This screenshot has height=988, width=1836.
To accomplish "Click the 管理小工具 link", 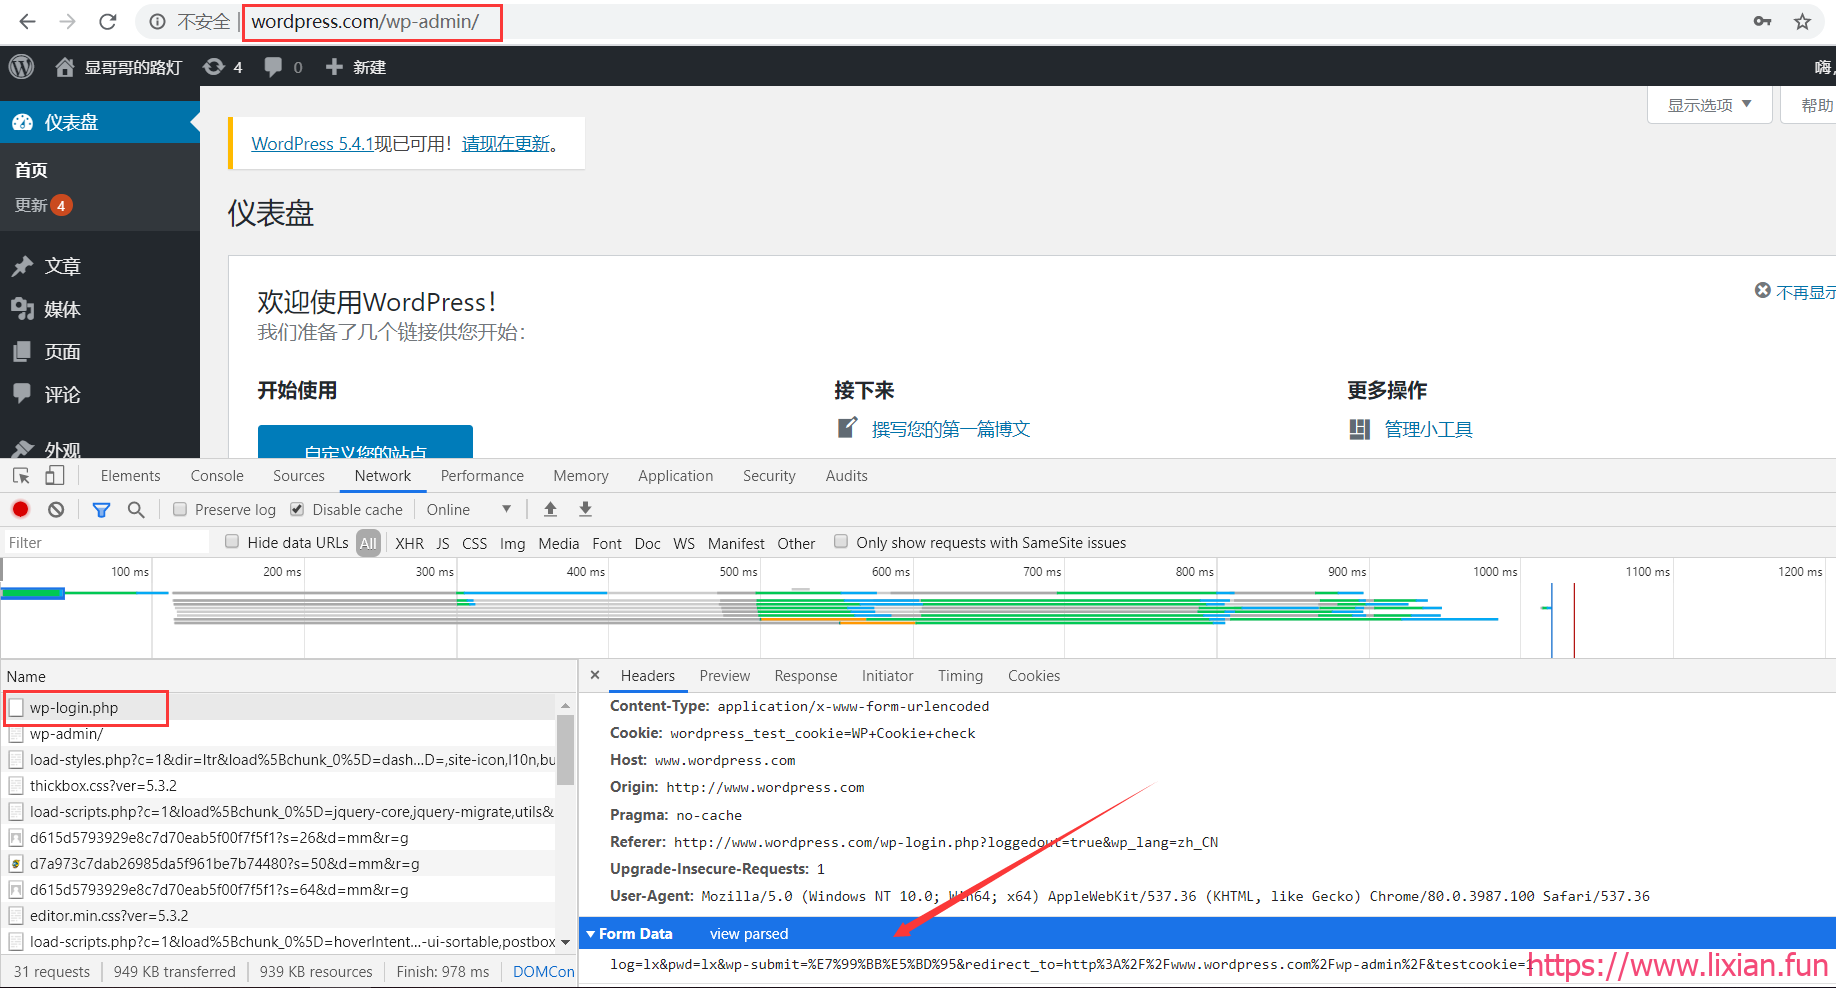I will coord(1428,429).
